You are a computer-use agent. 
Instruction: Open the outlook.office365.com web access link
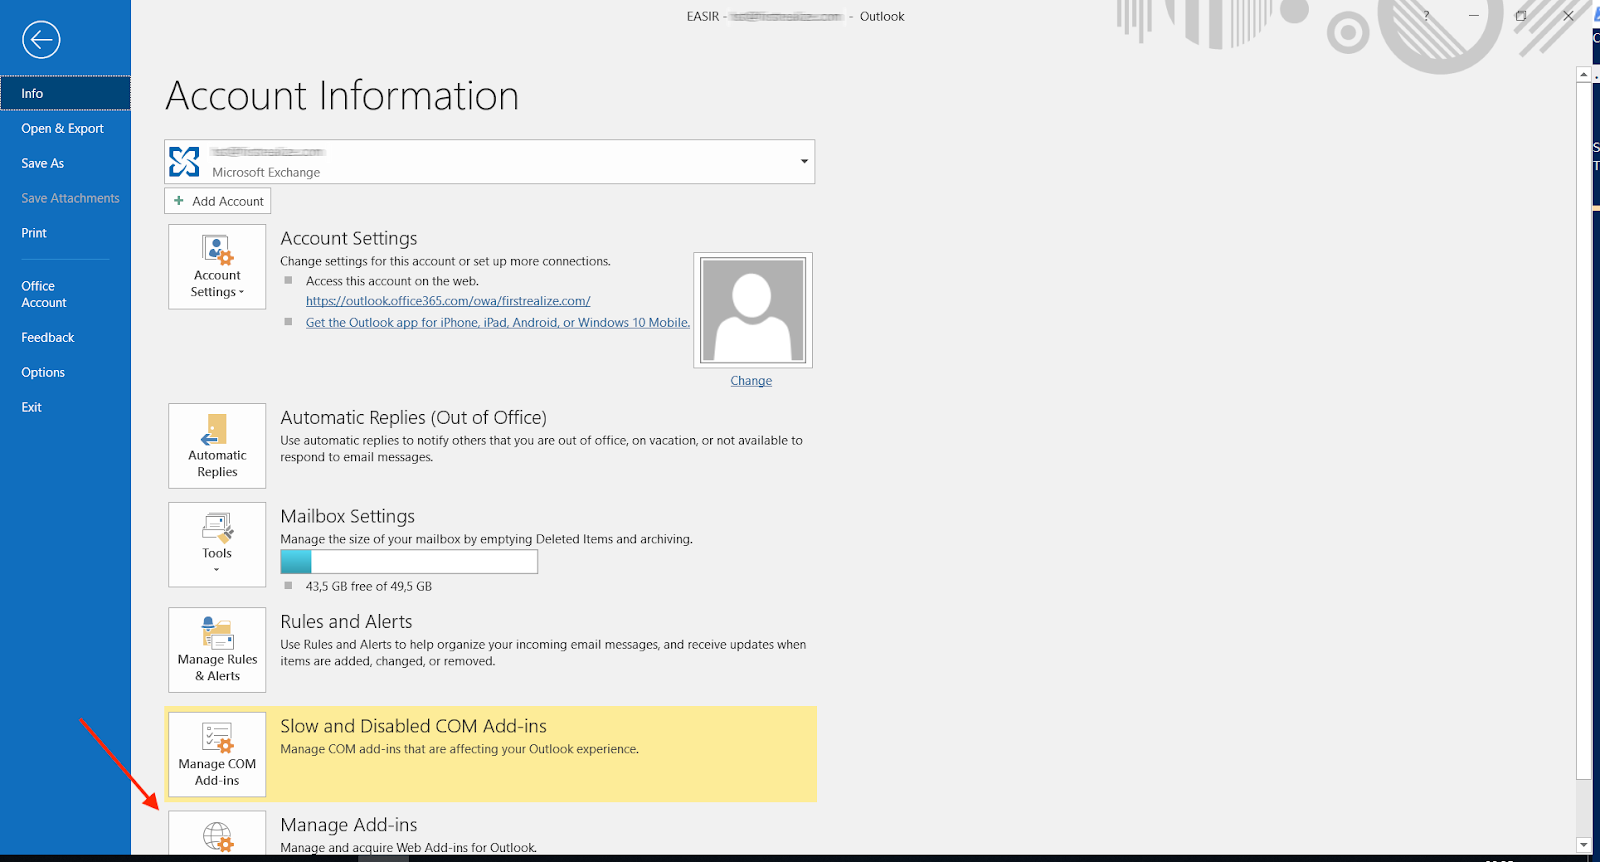pyautogui.click(x=448, y=301)
